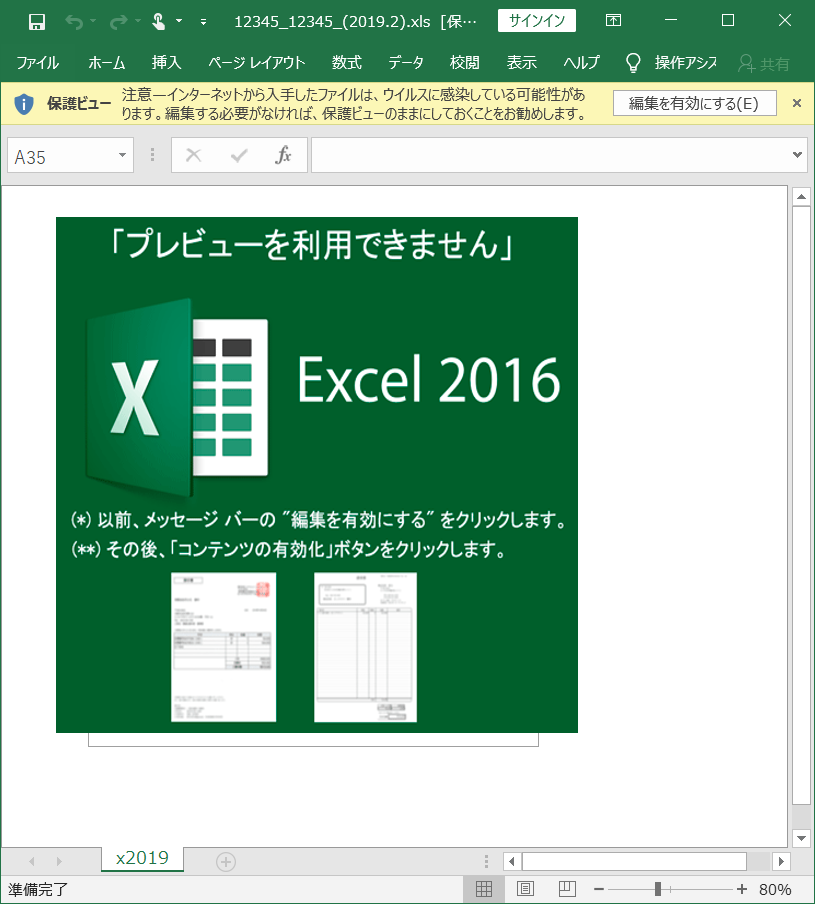The width and height of the screenshot is (815, 904).
Task: Click the zoom in plus button
Action: point(742,889)
